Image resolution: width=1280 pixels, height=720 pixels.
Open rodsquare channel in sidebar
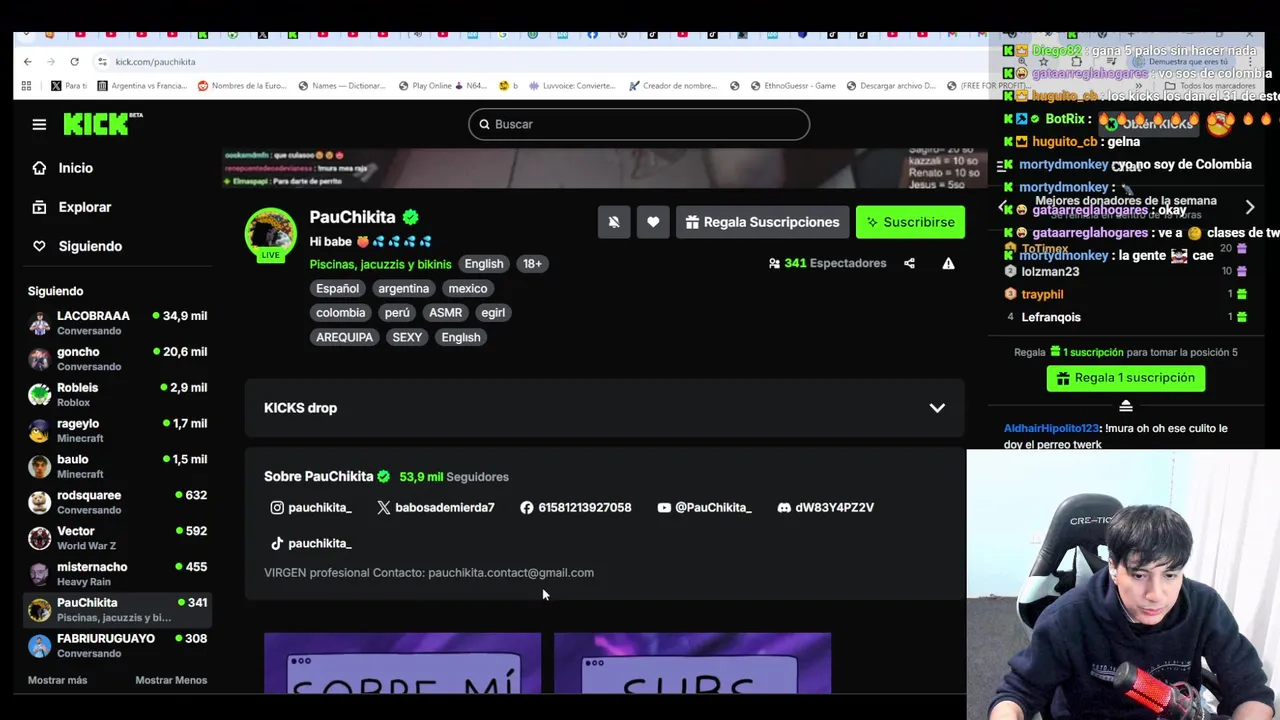tap(118, 502)
